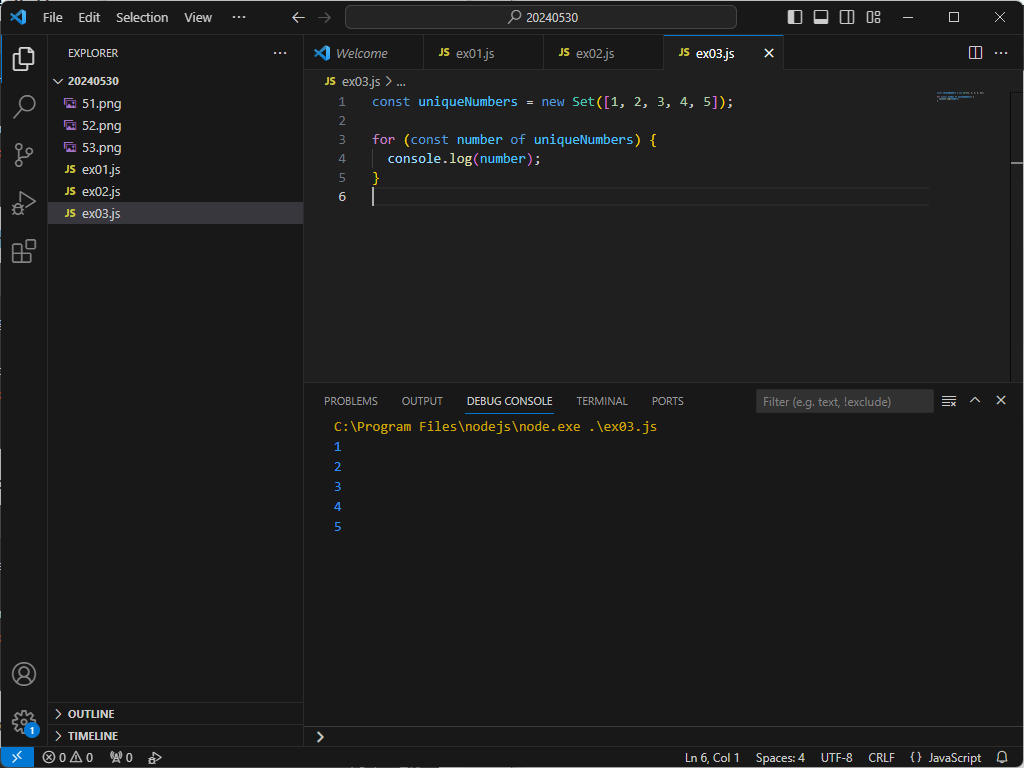The height and width of the screenshot is (768, 1024).
Task: Click the JavaScript language mode button
Action: click(955, 757)
